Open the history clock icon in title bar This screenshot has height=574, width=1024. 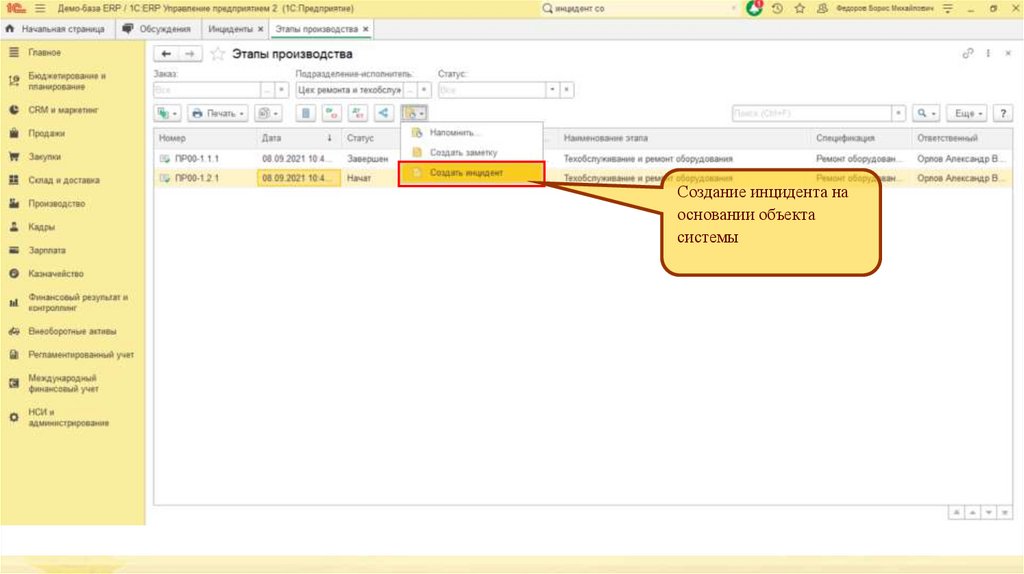[x=777, y=8]
